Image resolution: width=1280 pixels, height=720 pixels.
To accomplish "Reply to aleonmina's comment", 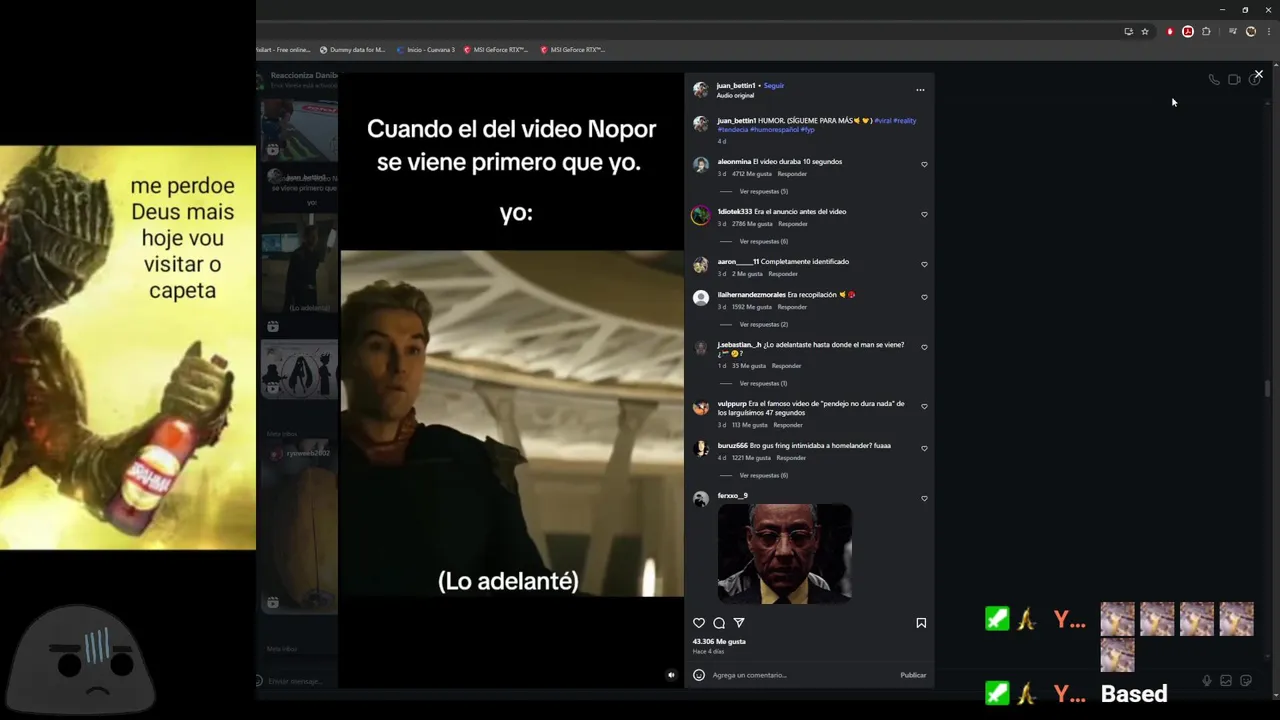I will click(792, 174).
